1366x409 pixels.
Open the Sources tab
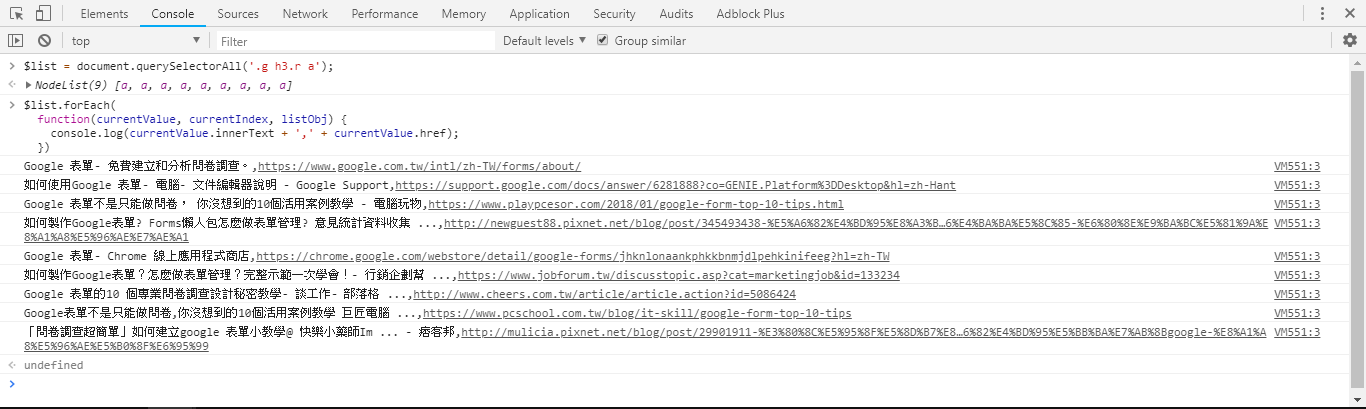pos(237,14)
